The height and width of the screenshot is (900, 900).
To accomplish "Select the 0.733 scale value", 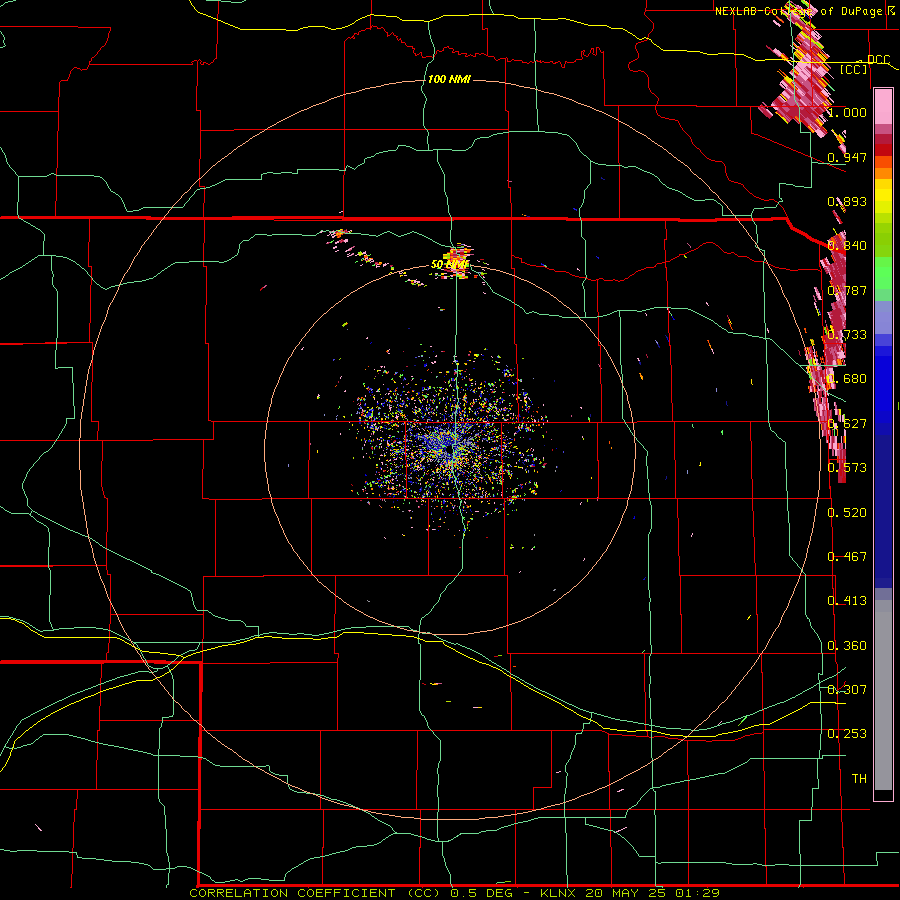I will pos(847,335).
